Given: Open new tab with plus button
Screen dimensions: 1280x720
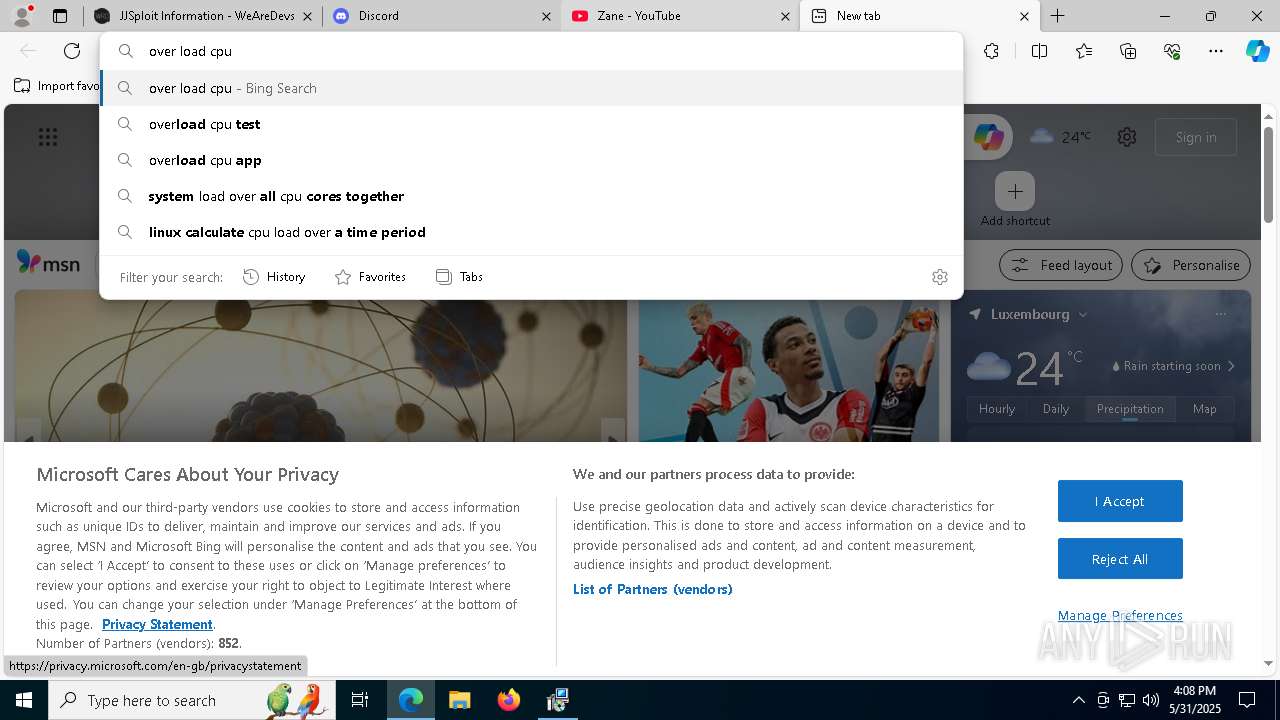Looking at the screenshot, I should (1057, 16).
